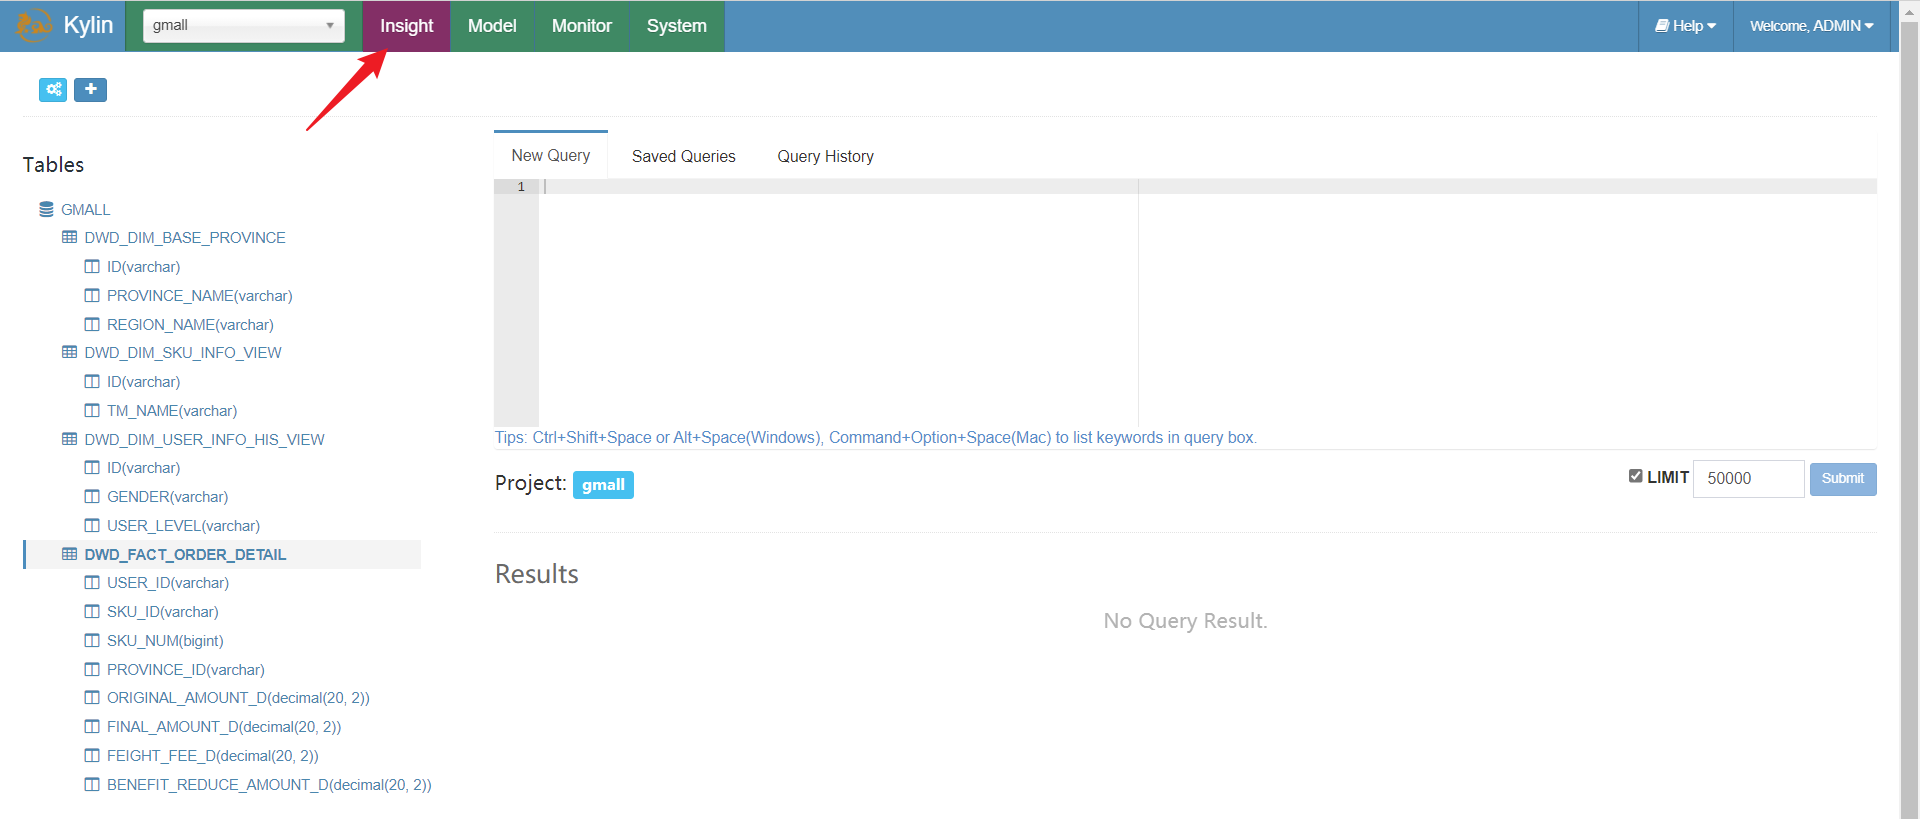This screenshot has width=1920, height=819.
Task: Click the DWD_DIM_BASE_PROVINCE table icon
Action: (x=69, y=238)
